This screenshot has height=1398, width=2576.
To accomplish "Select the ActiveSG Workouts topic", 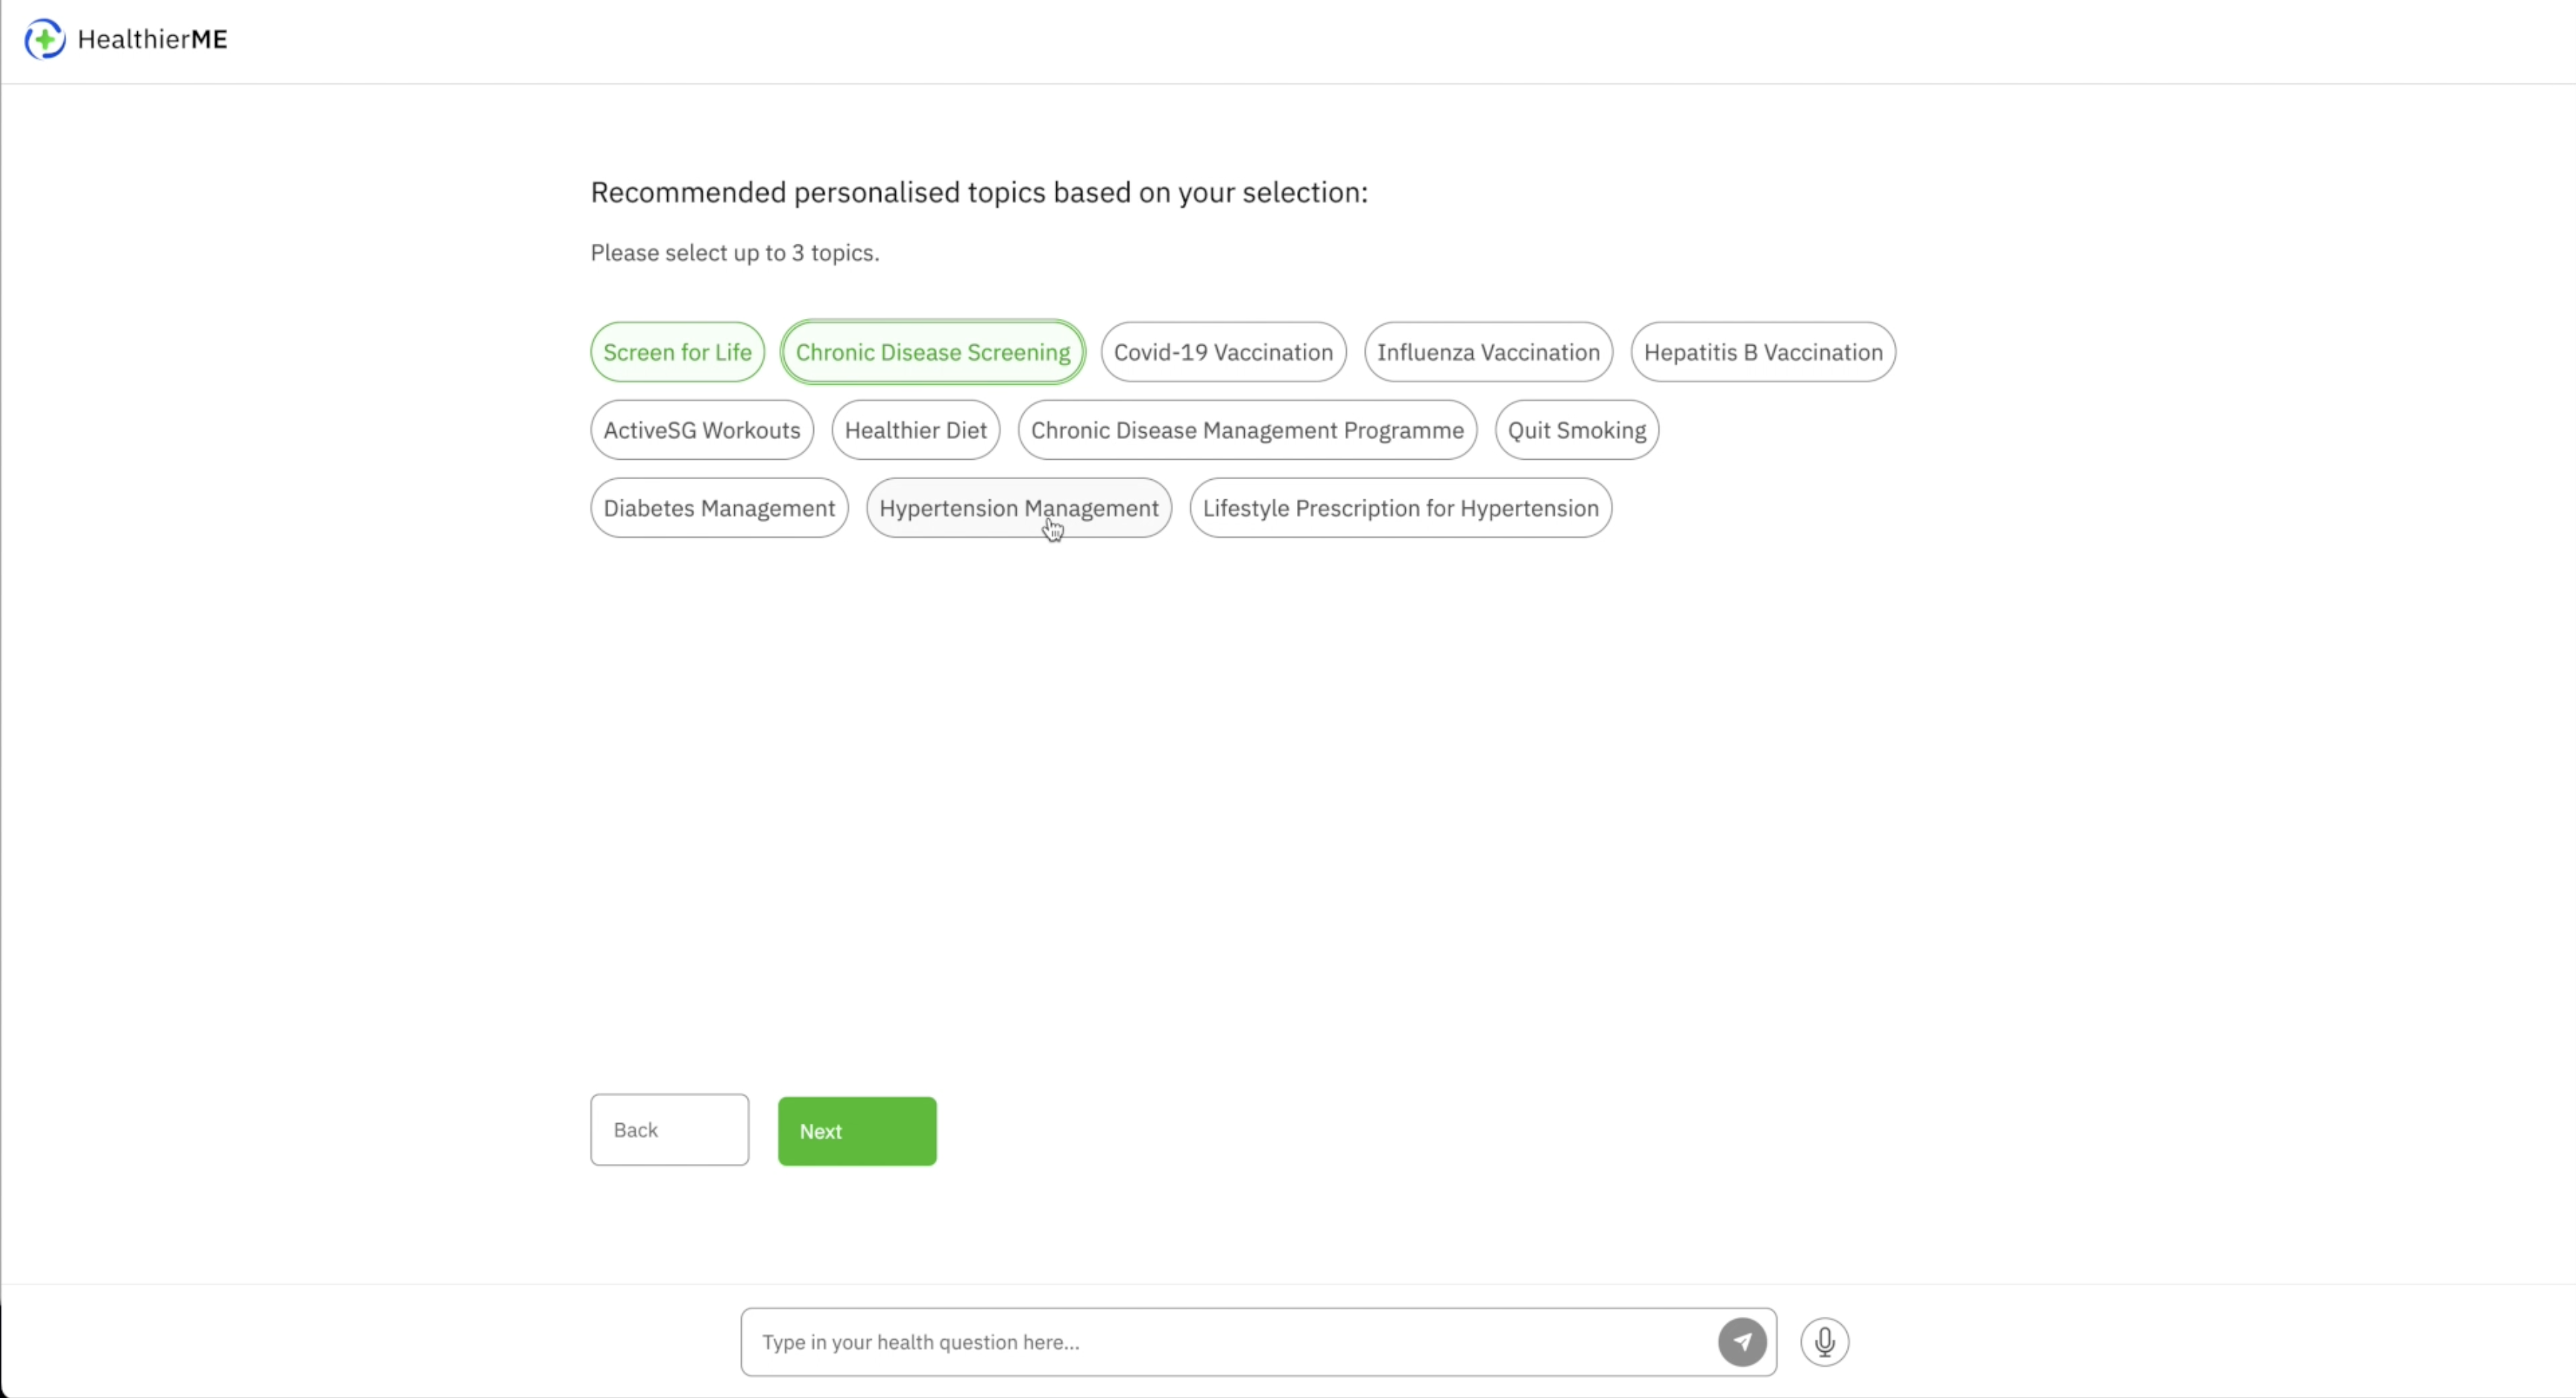I will 702,430.
